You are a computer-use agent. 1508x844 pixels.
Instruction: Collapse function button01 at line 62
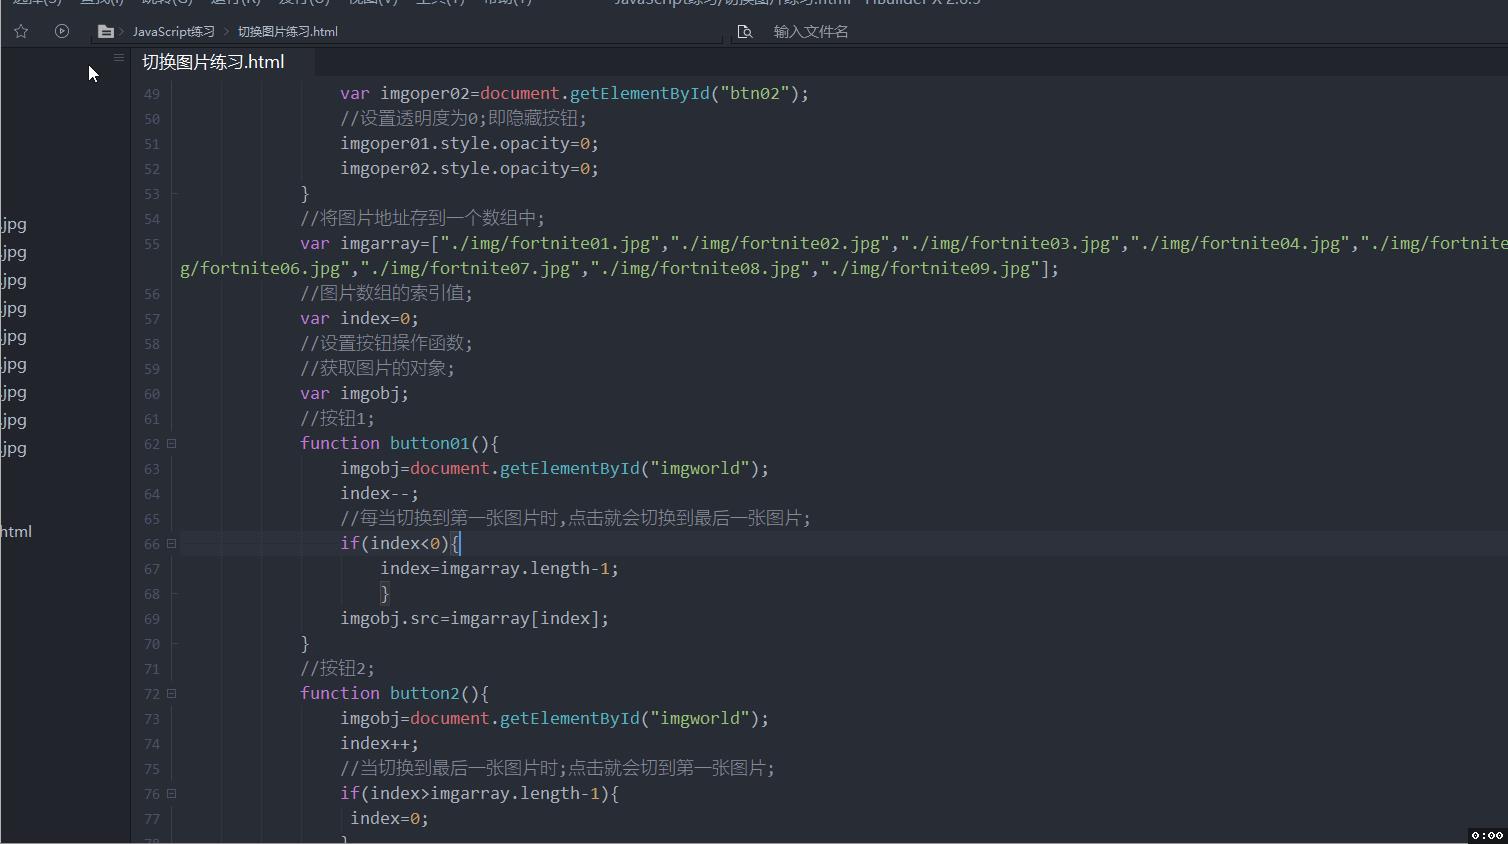coord(171,443)
